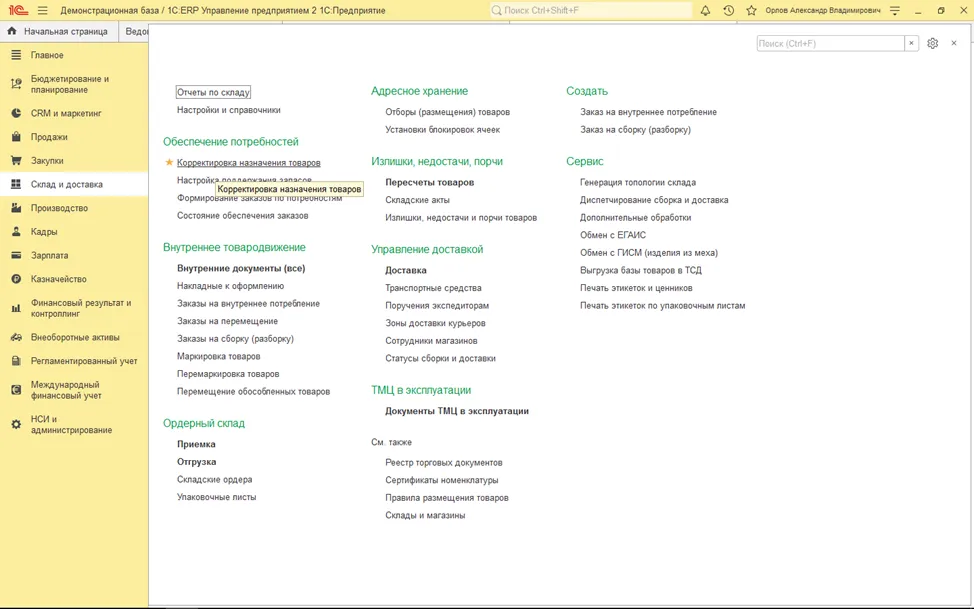The image size is (974, 609).
Task: Open Отгрузка in Ордерный склад
Action: pos(196,462)
